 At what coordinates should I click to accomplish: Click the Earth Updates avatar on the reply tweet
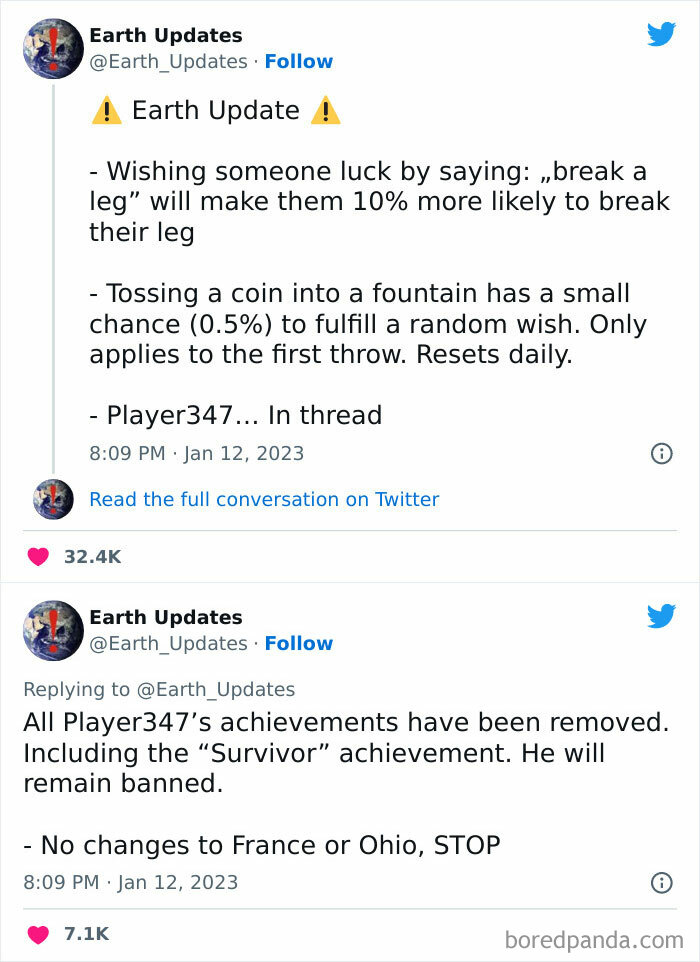(53, 631)
